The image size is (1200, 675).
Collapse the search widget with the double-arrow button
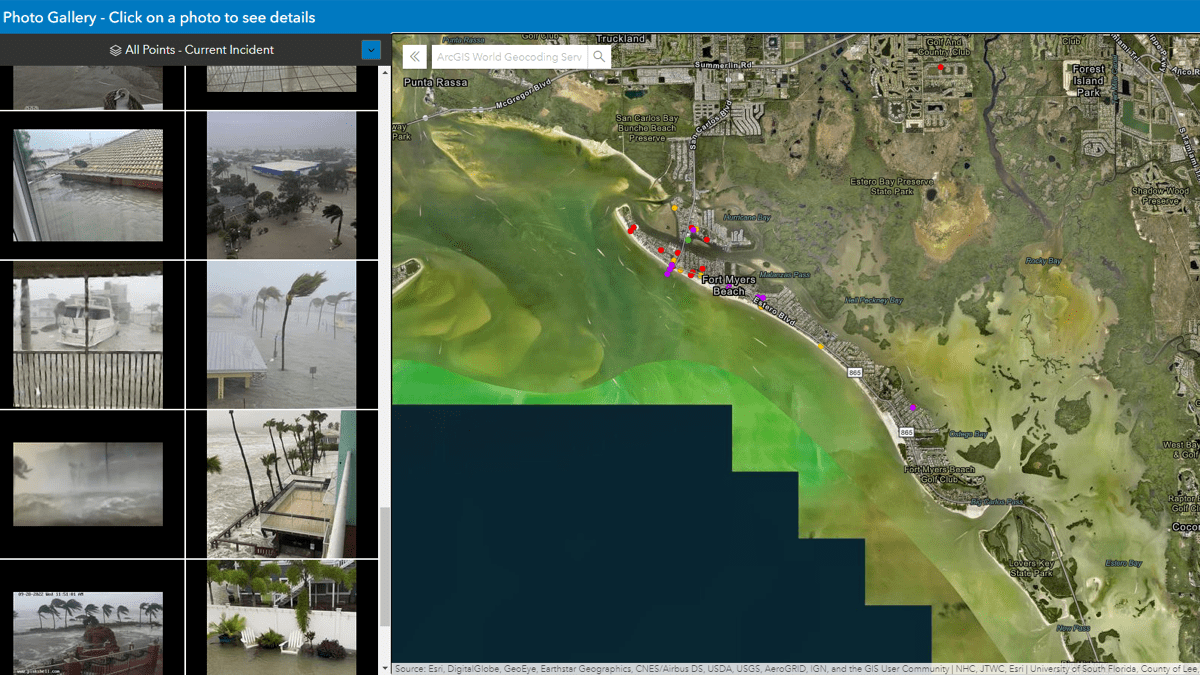pos(413,56)
